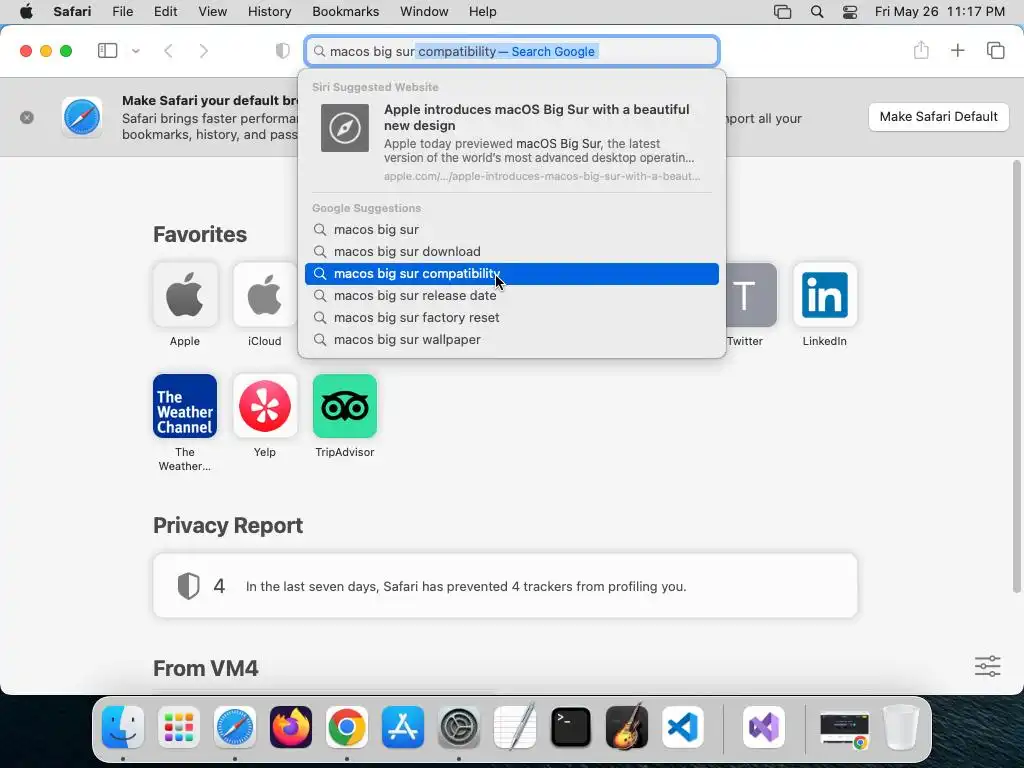Open the TripAdvisor favorite
The width and height of the screenshot is (1024, 768).
pos(345,406)
